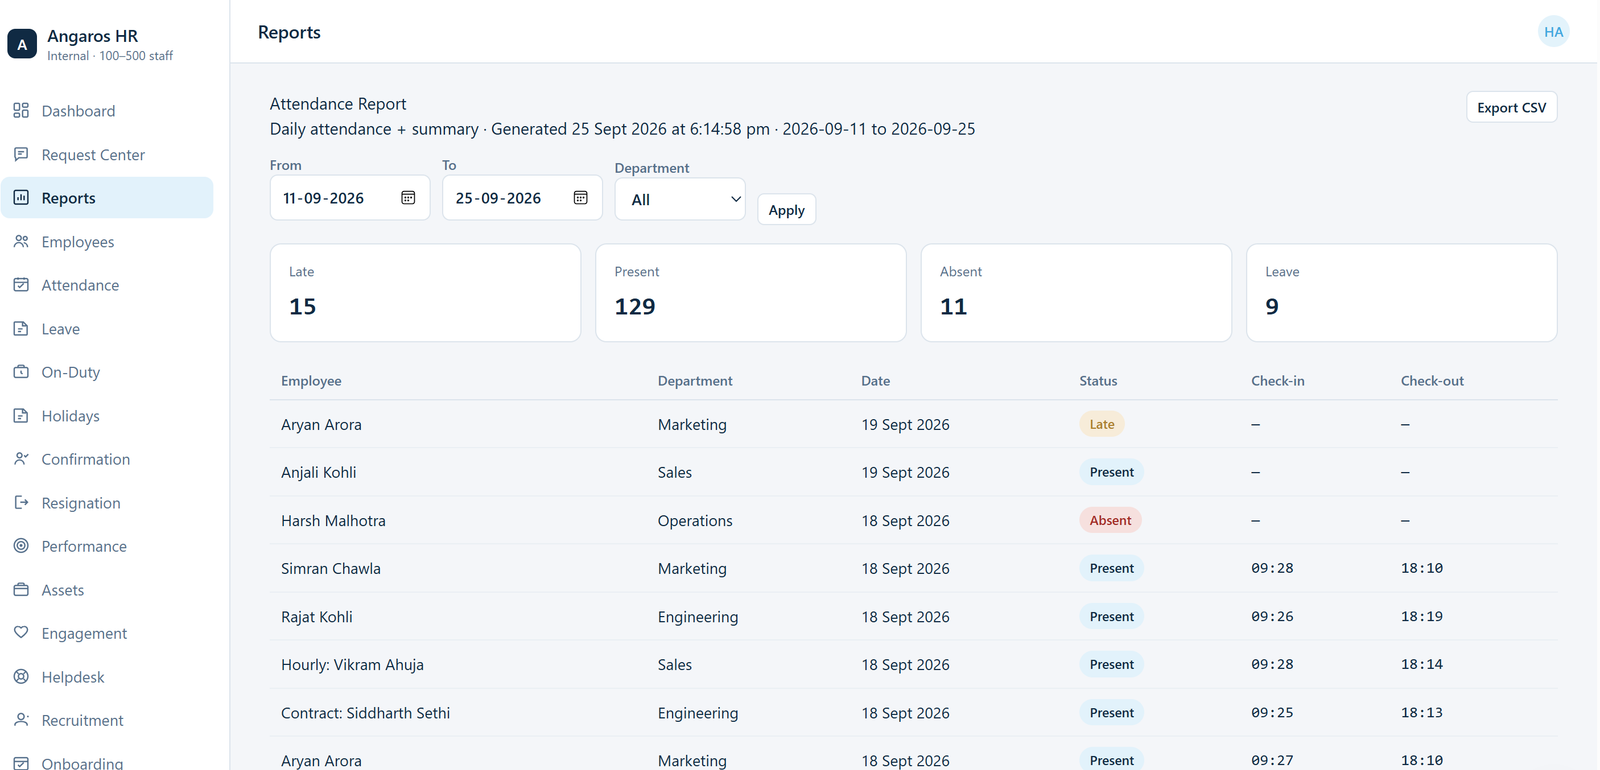Click the Date column header
This screenshot has width=1600, height=770.
(x=875, y=381)
